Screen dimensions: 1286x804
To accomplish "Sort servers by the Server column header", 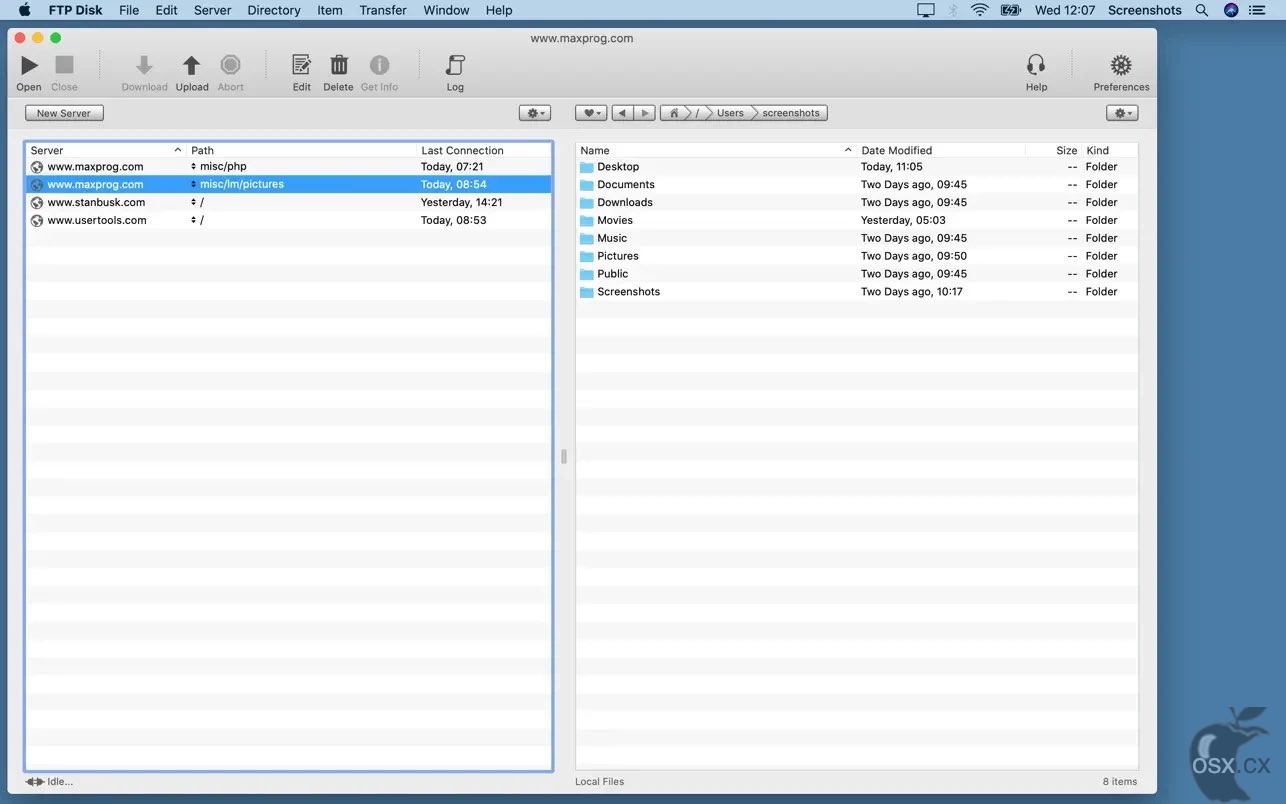I will pyautogui.click(x=106, y=151).
